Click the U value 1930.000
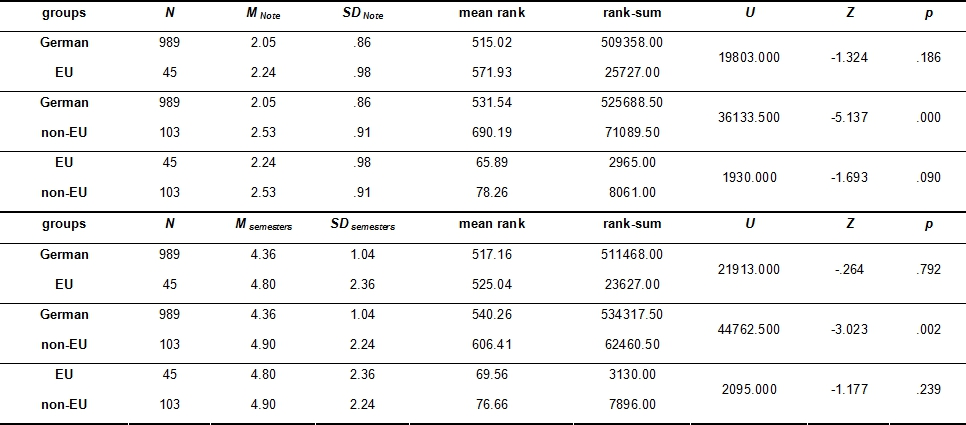The height and width of the screenshot is (425, 966). pyautogui.click(x=749, y=177)
